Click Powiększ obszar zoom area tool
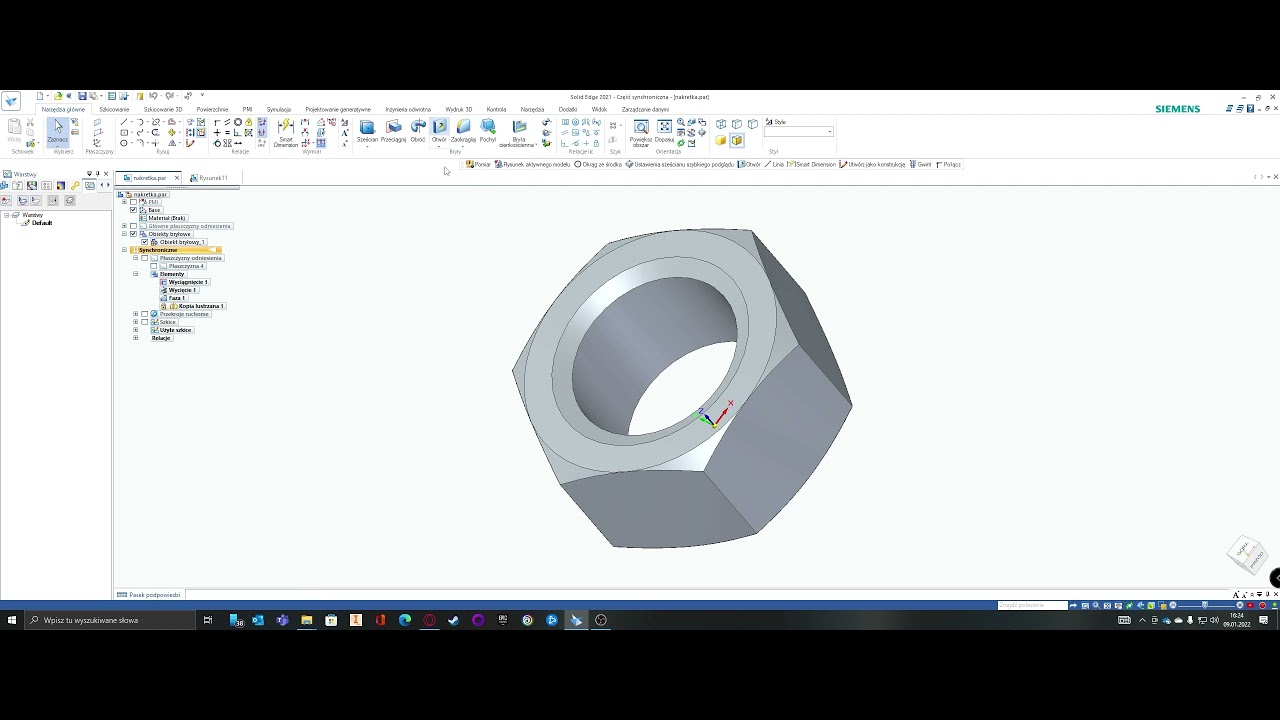Screen dimensions: 1280x720 641,133
